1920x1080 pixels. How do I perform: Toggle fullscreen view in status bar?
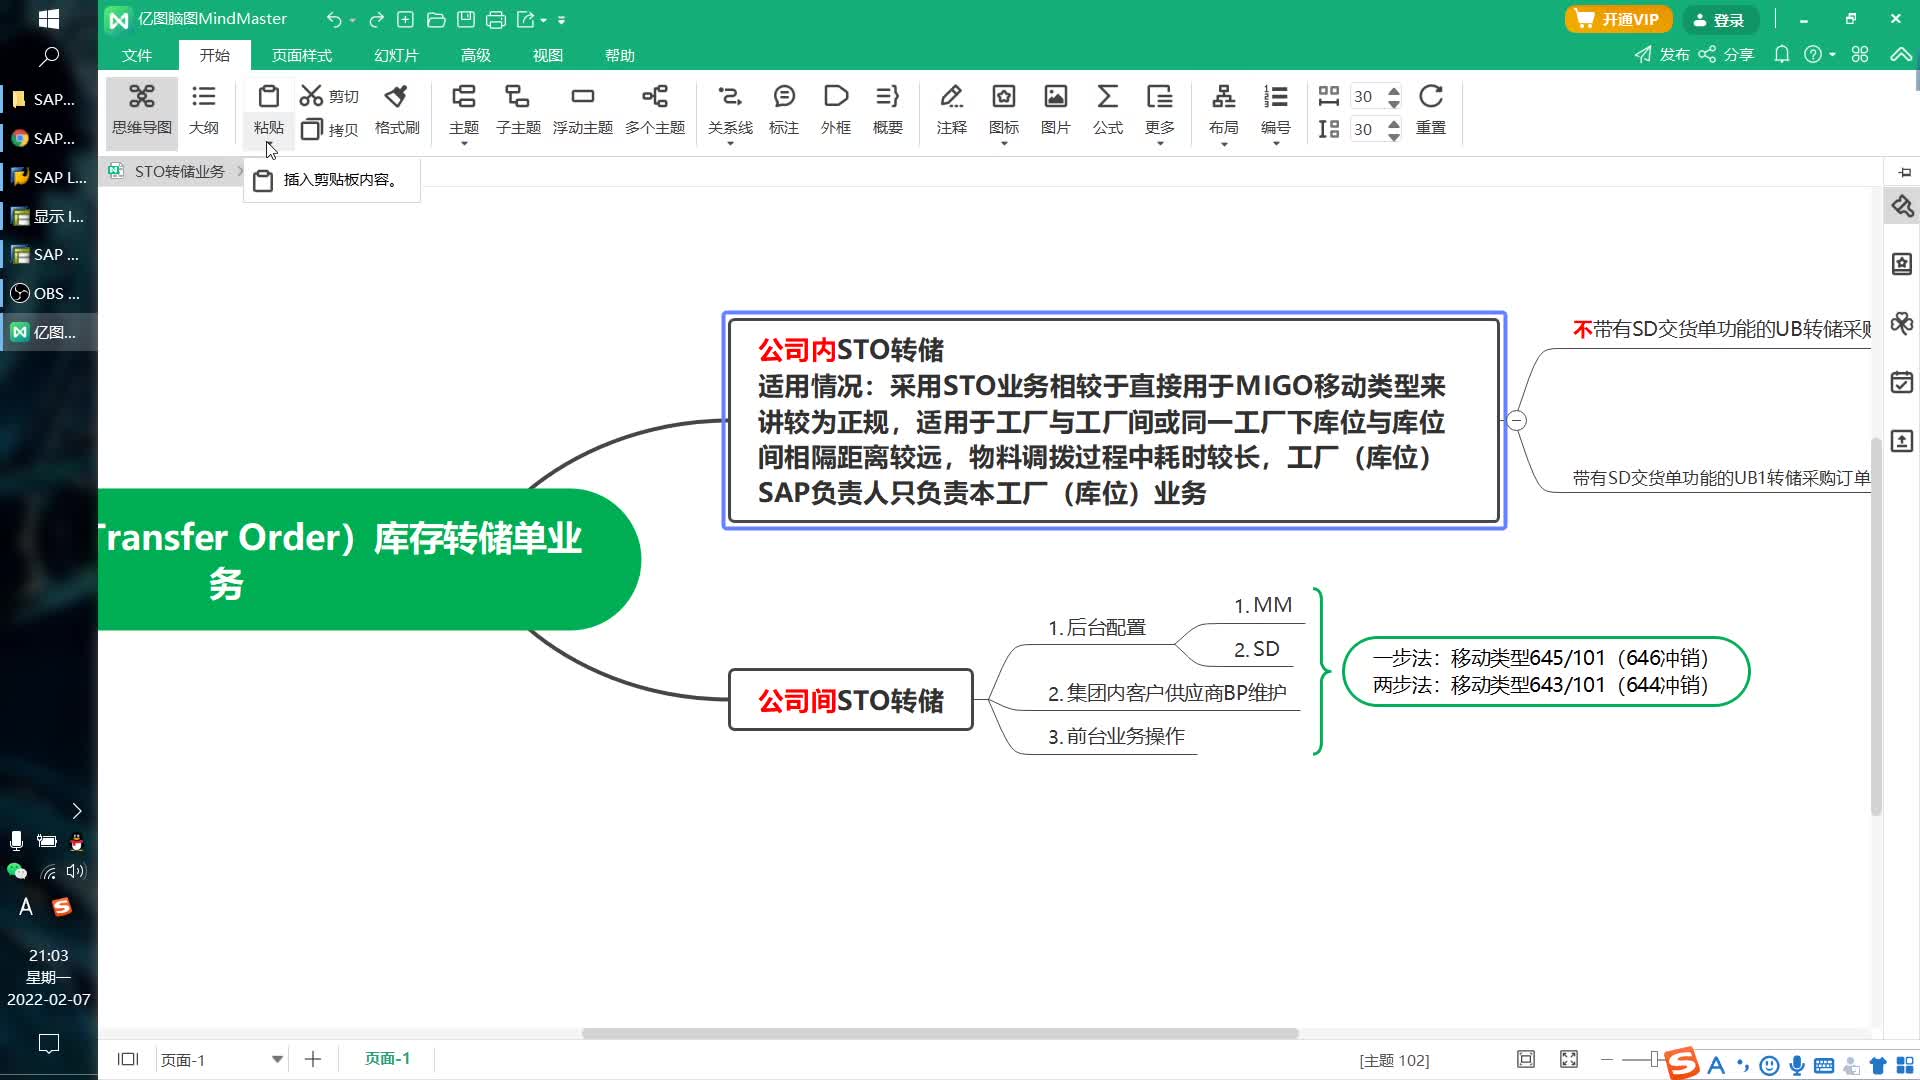[x=1569, y=1059]
